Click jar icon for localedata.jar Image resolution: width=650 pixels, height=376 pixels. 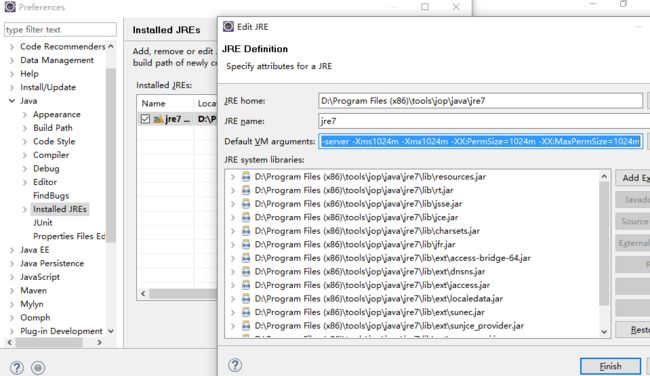point(246,298)
